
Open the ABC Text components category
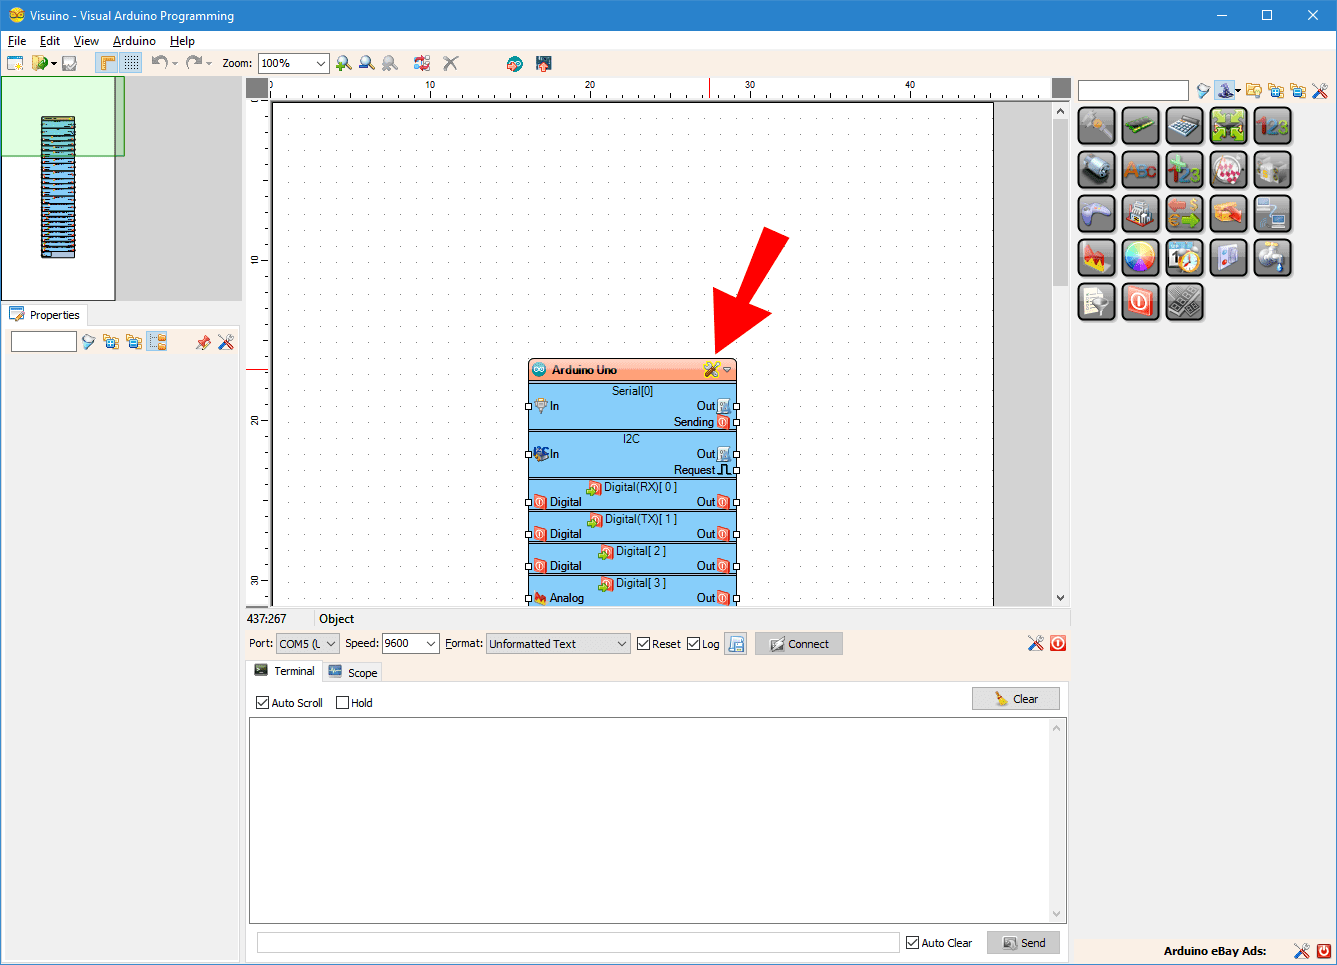[1140, 169]
